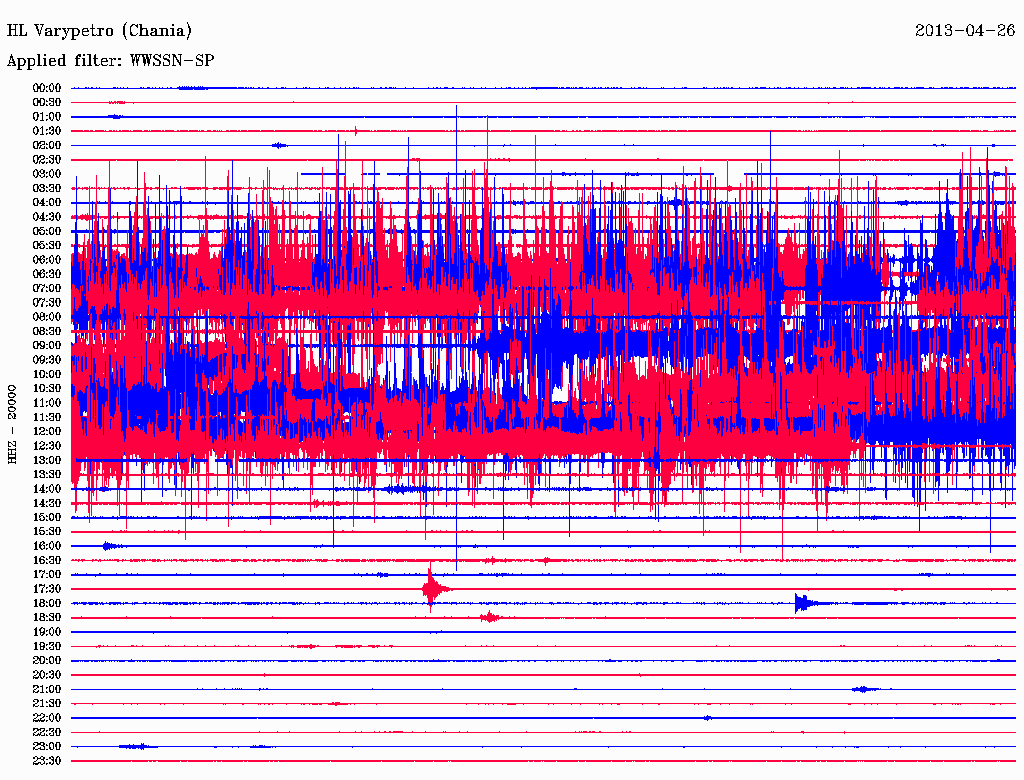Click the 06:00 time label
Viewport: 1024px width, 780px height.
[x=46, y=260]
